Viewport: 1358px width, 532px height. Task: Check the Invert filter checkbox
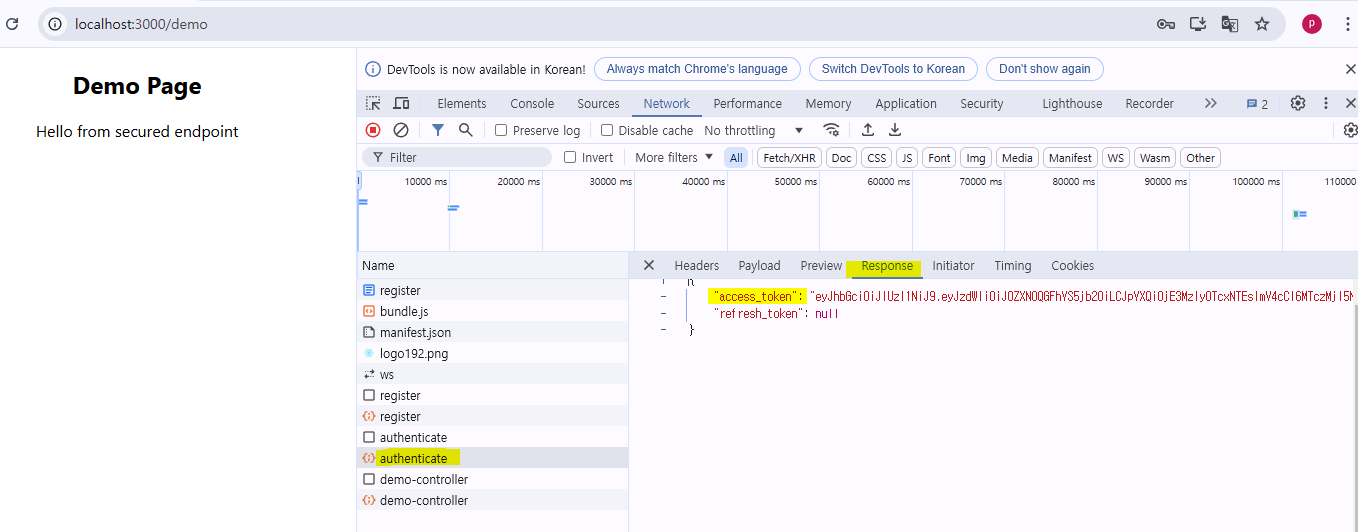click(x=570, y=157)
